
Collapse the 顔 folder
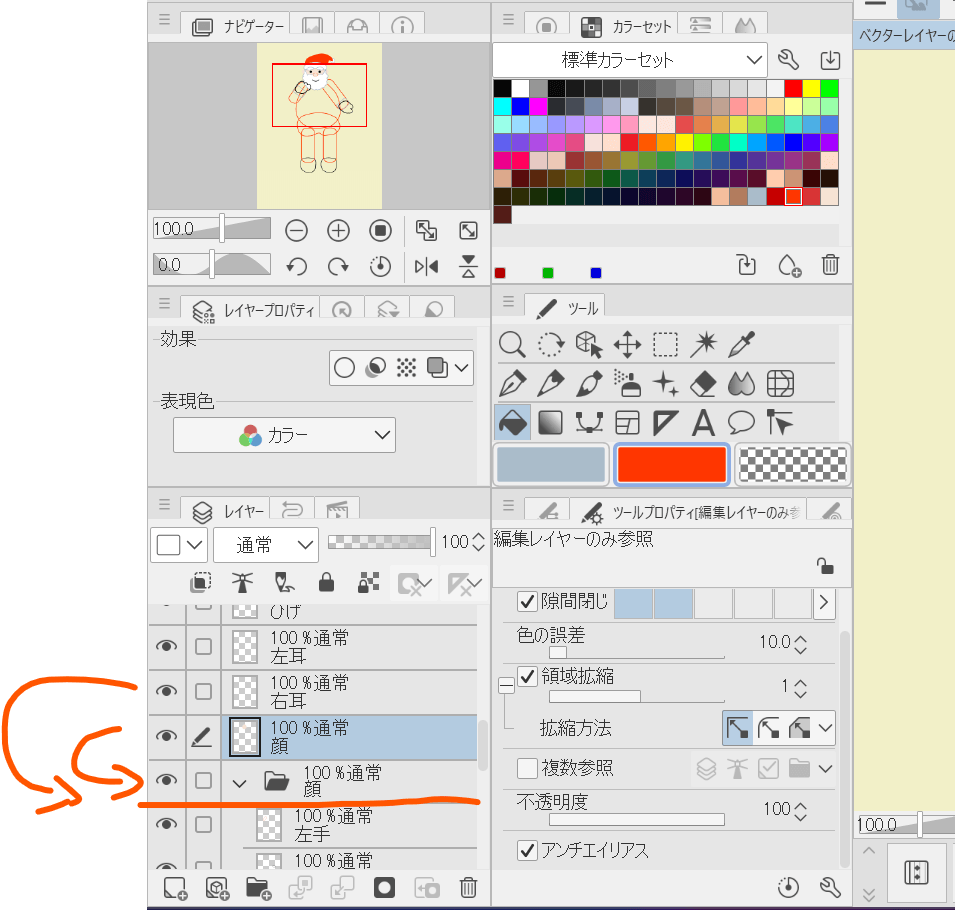click(x=239, y=783)
